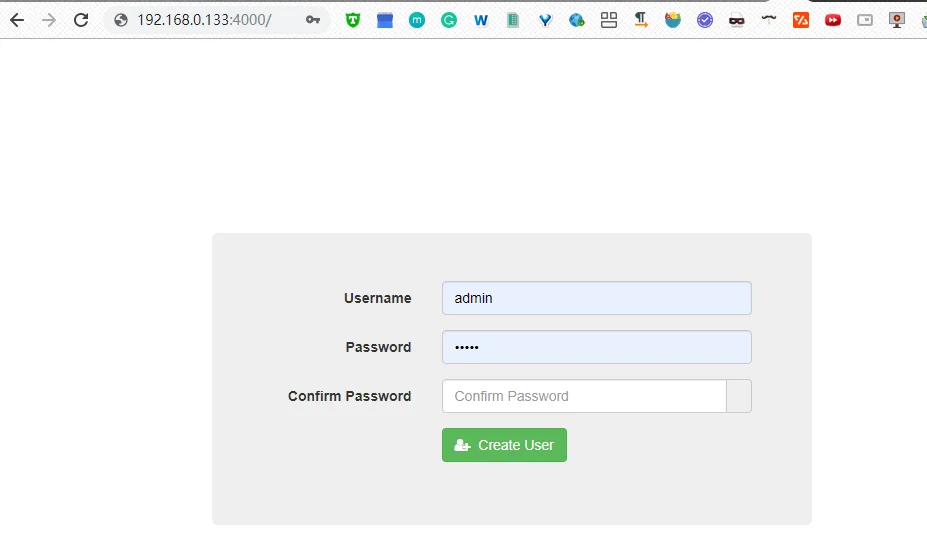The width and height of the screenshot is (927, 559).
Task: Open the purple checkmark circle extension
Action: click(x=705, y=20)
